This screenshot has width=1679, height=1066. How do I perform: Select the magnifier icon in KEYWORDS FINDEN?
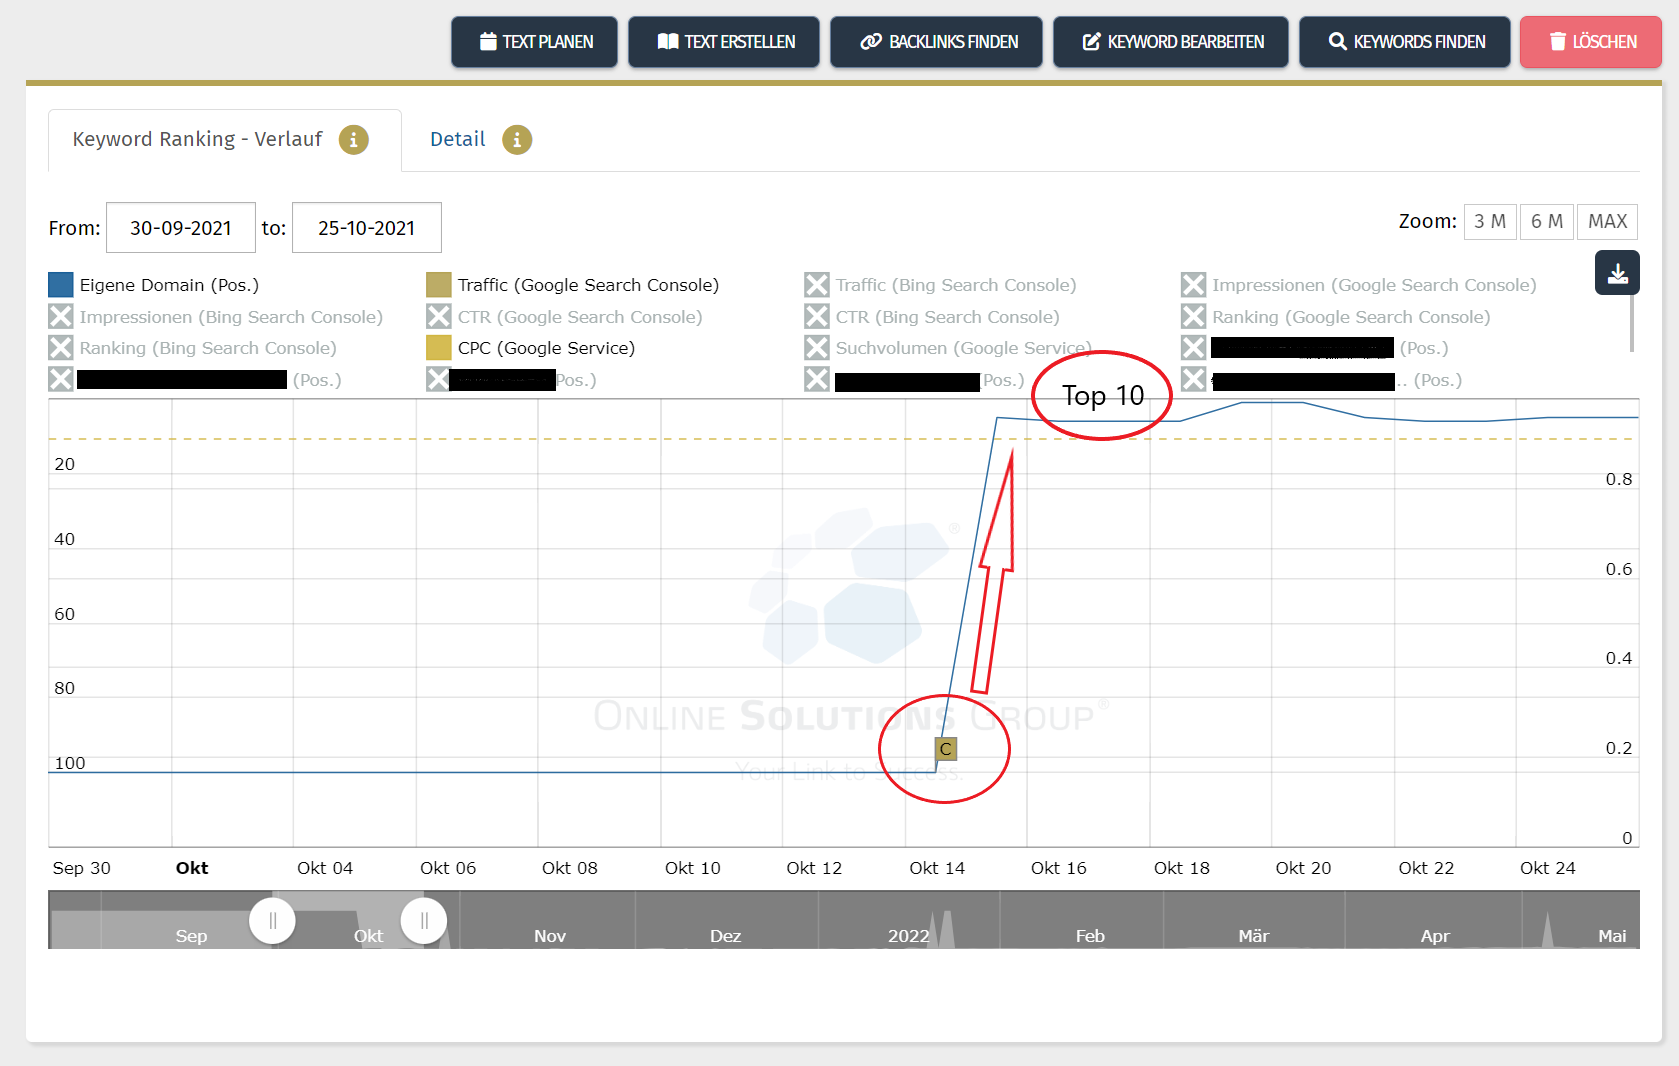coord(1337,42)
